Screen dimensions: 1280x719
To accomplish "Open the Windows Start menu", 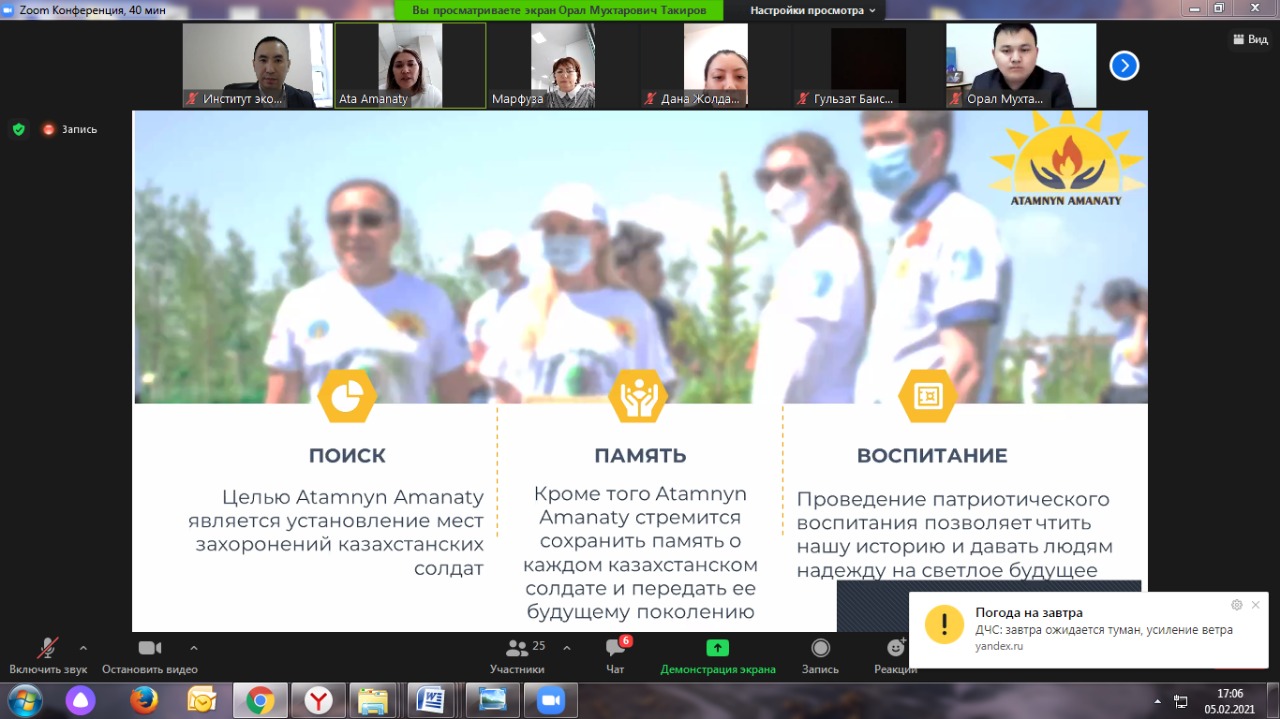I will pos(24,700).
